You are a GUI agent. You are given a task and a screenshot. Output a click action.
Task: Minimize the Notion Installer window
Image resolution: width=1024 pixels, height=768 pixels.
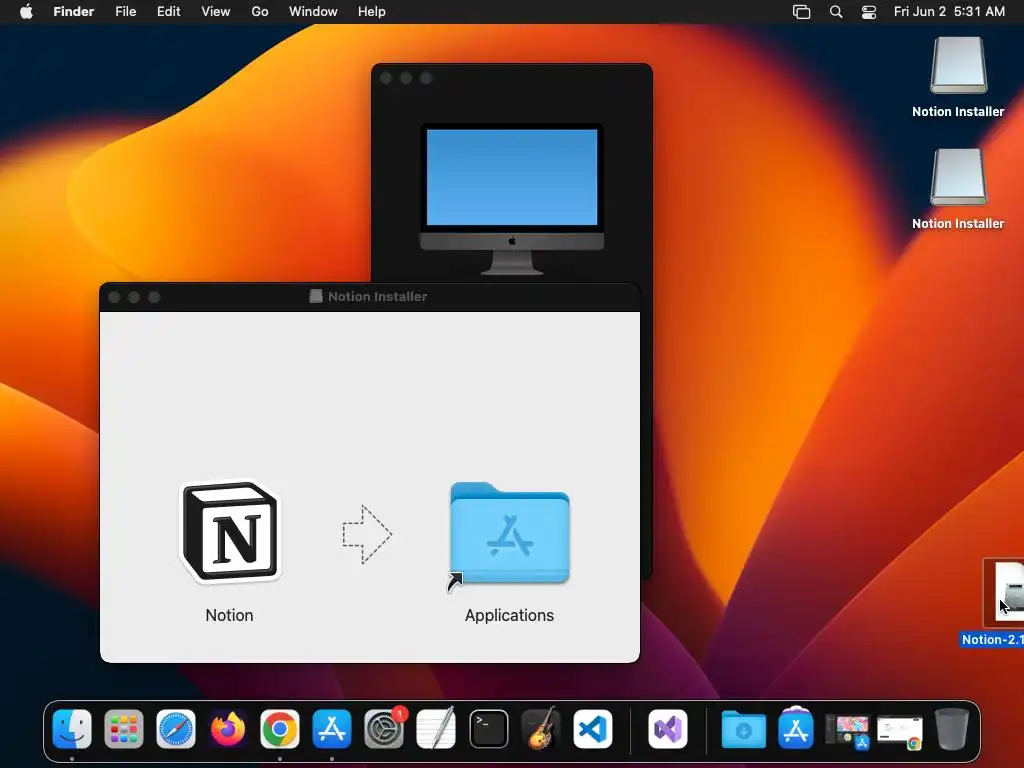point(134,297)
